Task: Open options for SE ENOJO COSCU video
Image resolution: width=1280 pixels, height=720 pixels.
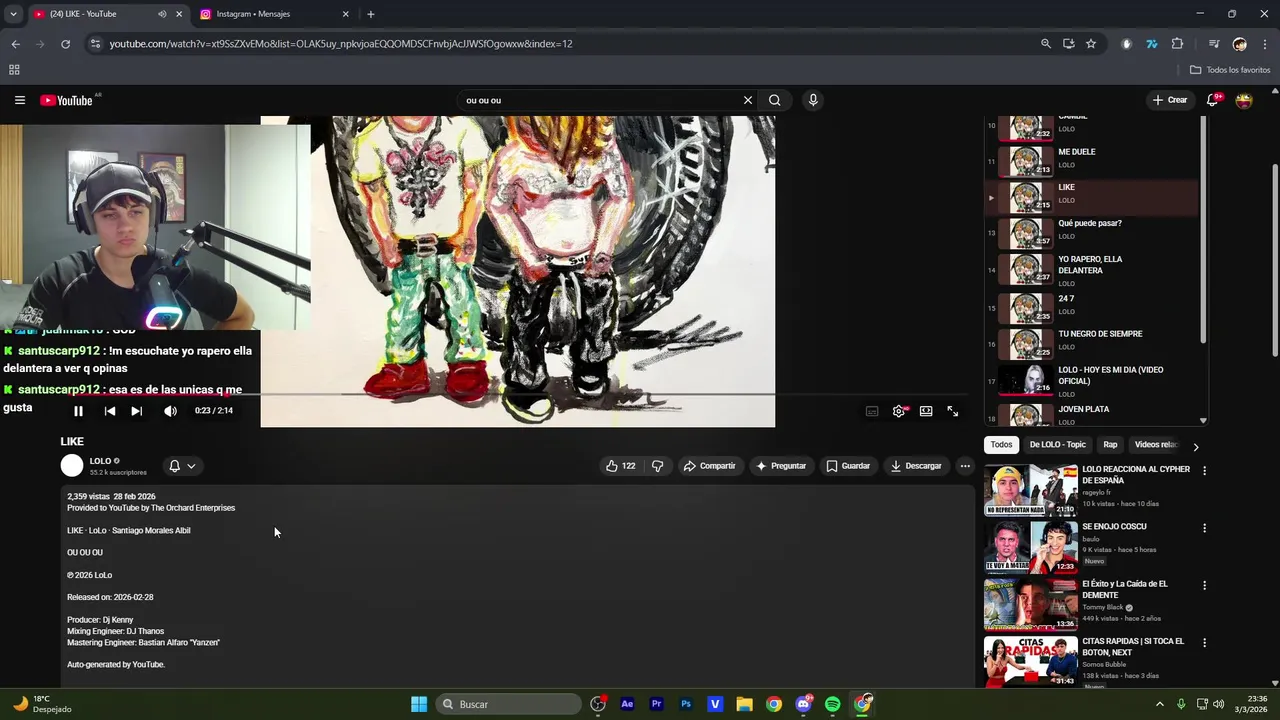Action: pos(1204,528)
